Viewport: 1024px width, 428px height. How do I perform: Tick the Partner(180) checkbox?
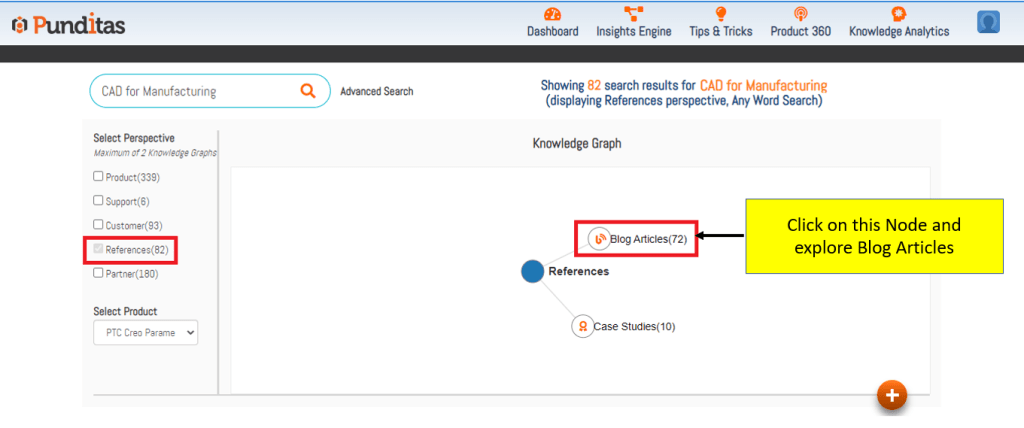coord(98,273)
